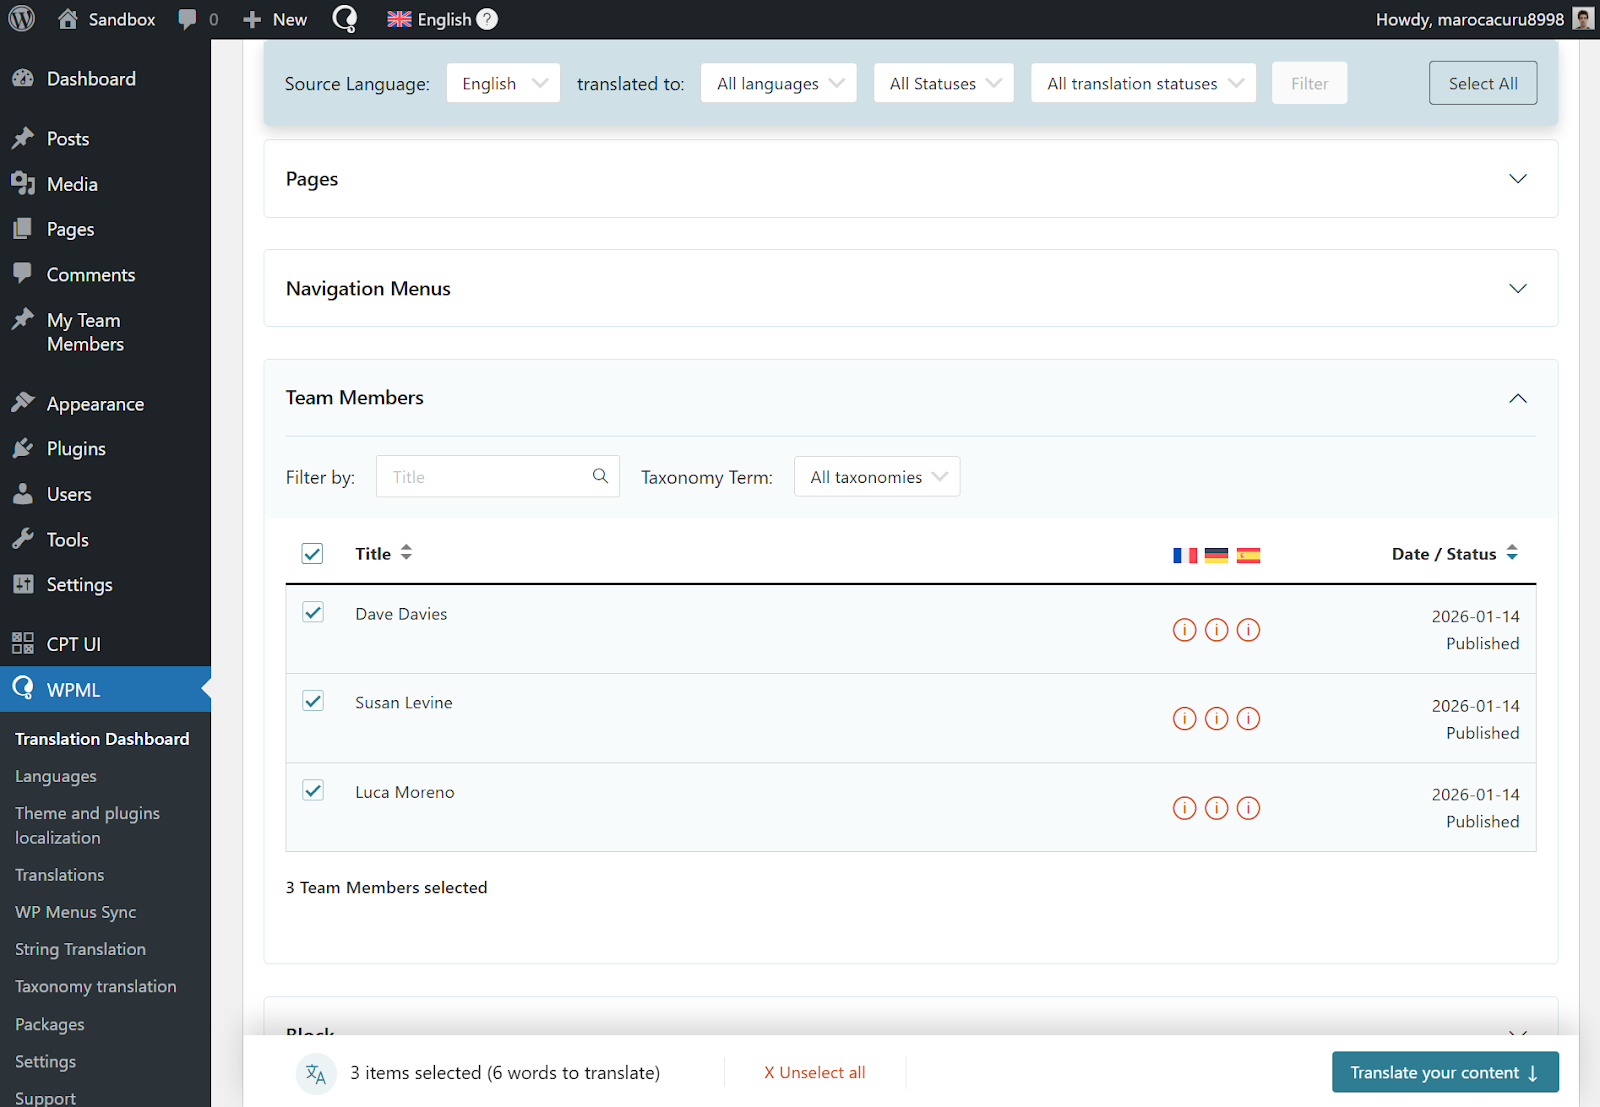Click the language help question mark icon
Viewport: 1600px width, 1107px height.
pos(487,19)
